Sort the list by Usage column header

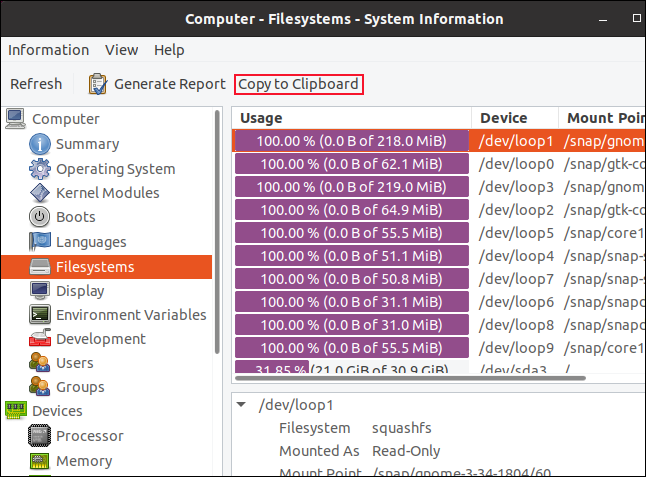tap(350, 118)
